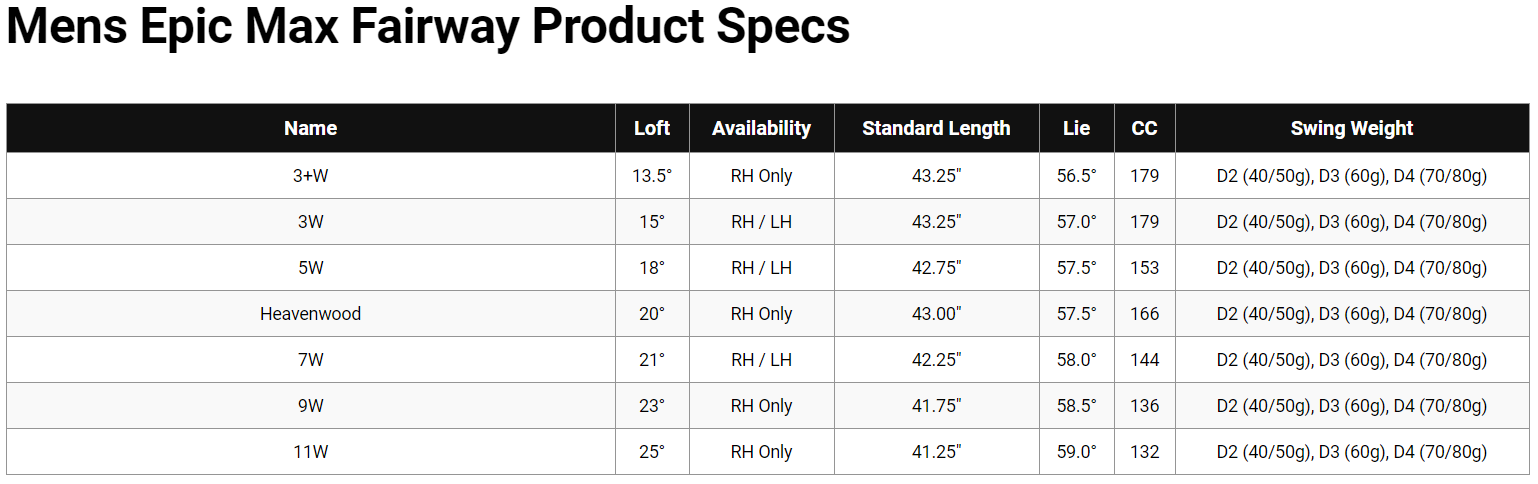Click the Lie column header
Image resolution: width=1538 pixels, height=484 pixels.
tap(1076, 128)
